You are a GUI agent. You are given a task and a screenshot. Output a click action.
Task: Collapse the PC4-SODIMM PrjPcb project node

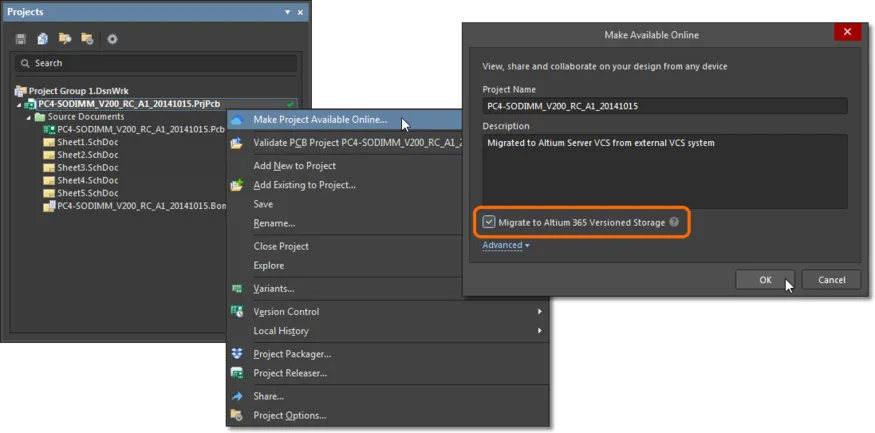pos(20,104)
